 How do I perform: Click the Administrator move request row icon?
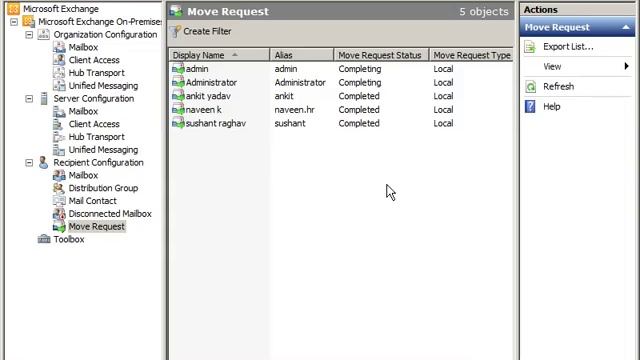click(178, 82)
